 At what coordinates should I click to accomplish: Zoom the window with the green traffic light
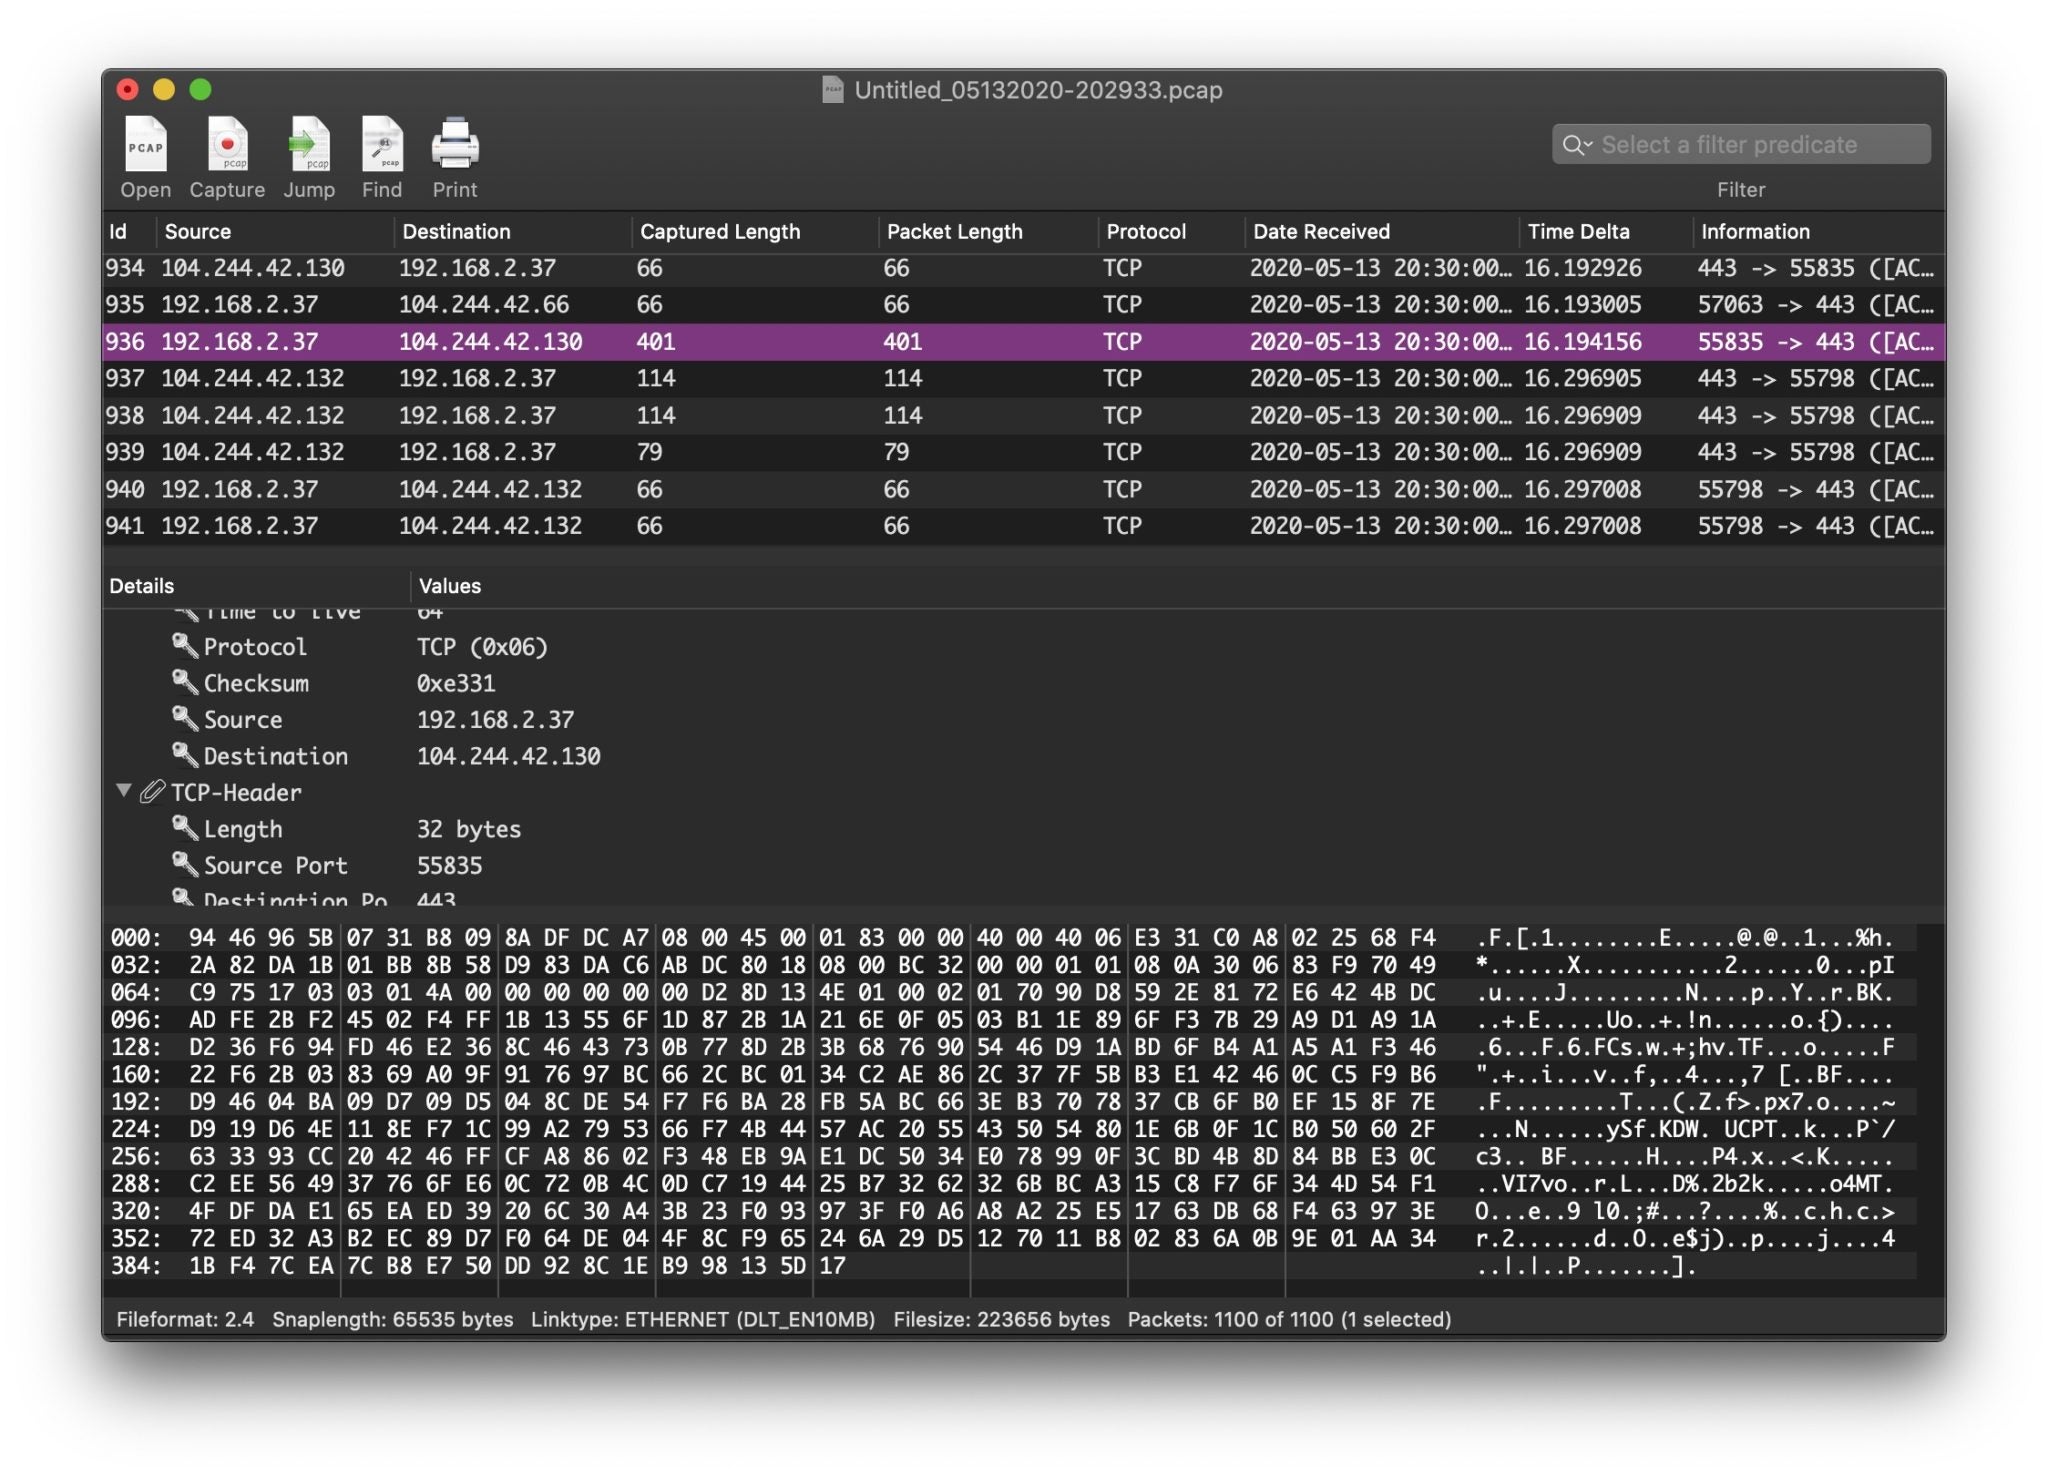tap(201, 89)
